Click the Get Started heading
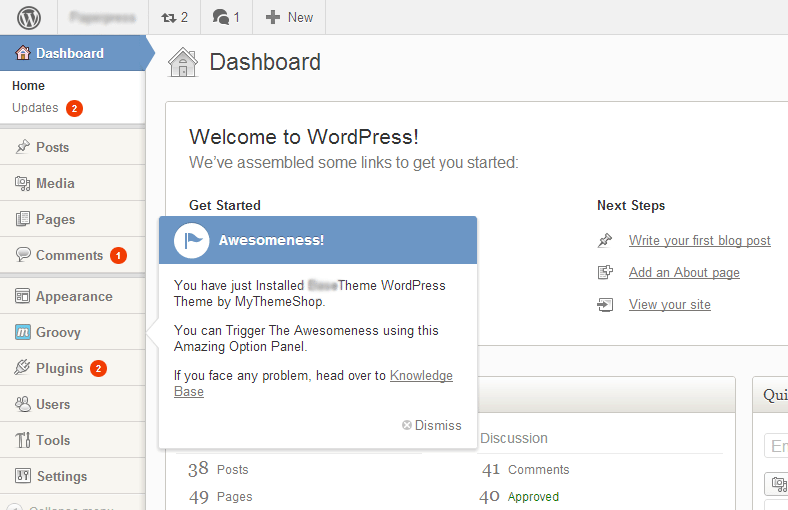The width and height of the screenshot is (788, 510). tap(225, 206)
